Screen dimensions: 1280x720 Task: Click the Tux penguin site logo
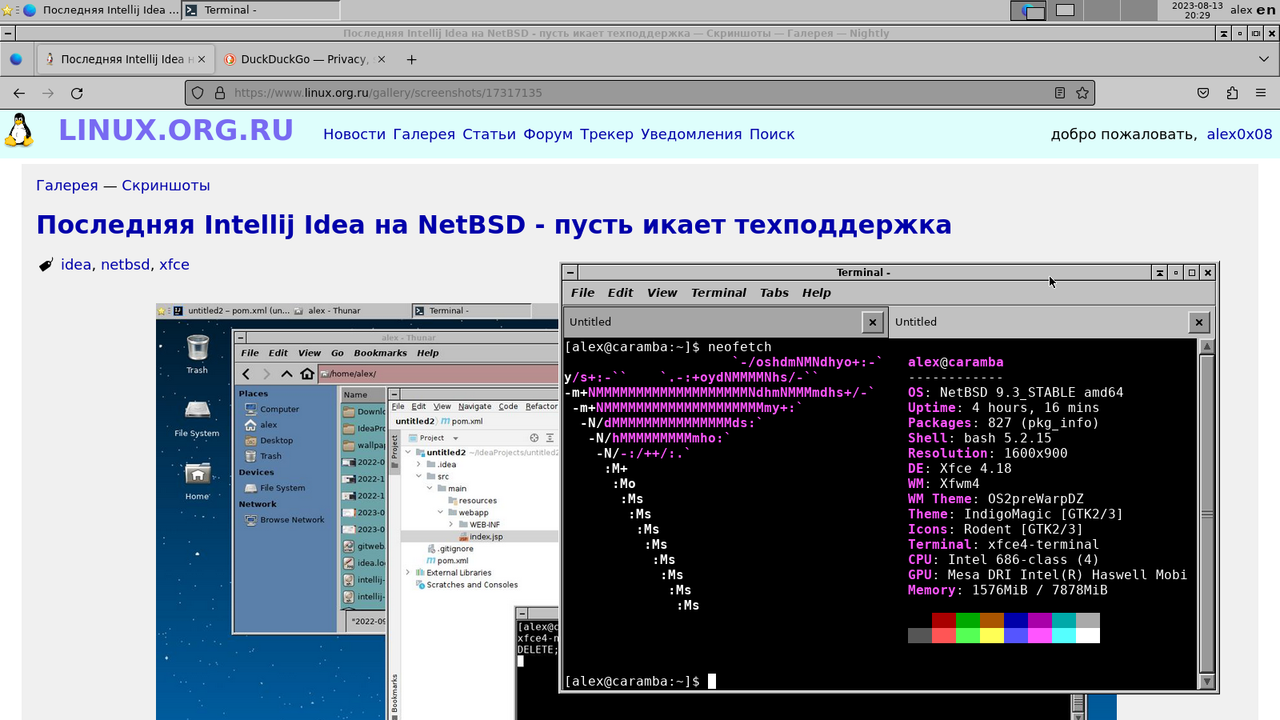[x=18, y=131]
